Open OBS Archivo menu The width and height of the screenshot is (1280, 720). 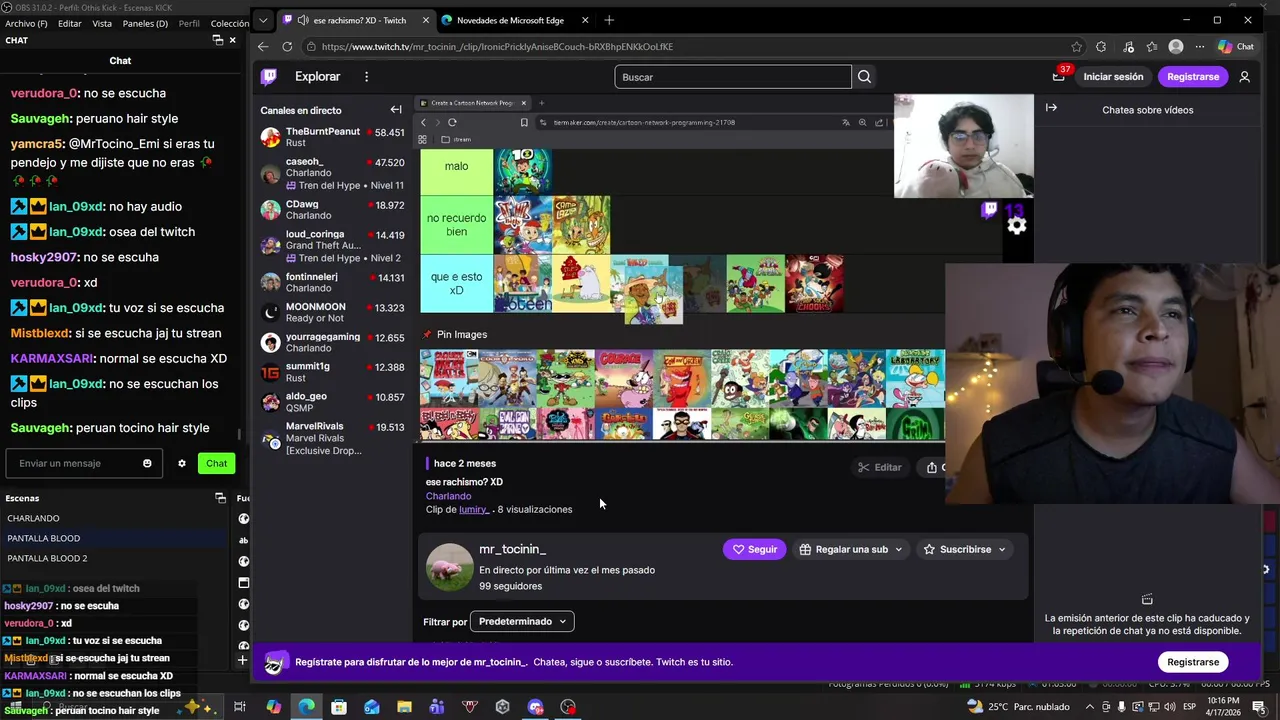tap(26, 23)
